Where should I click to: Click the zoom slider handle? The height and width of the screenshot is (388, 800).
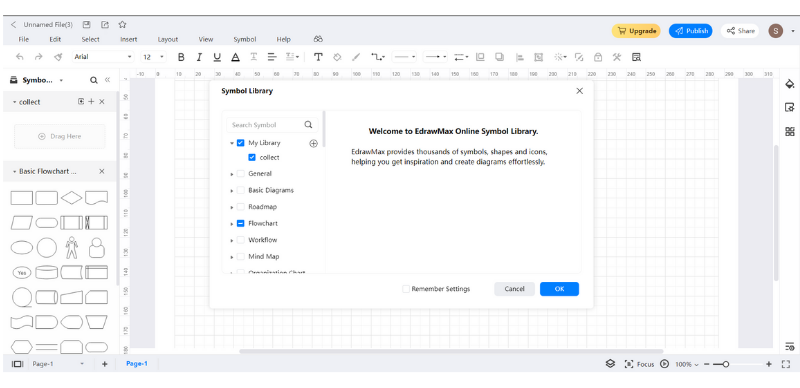[x=726, y=364]
